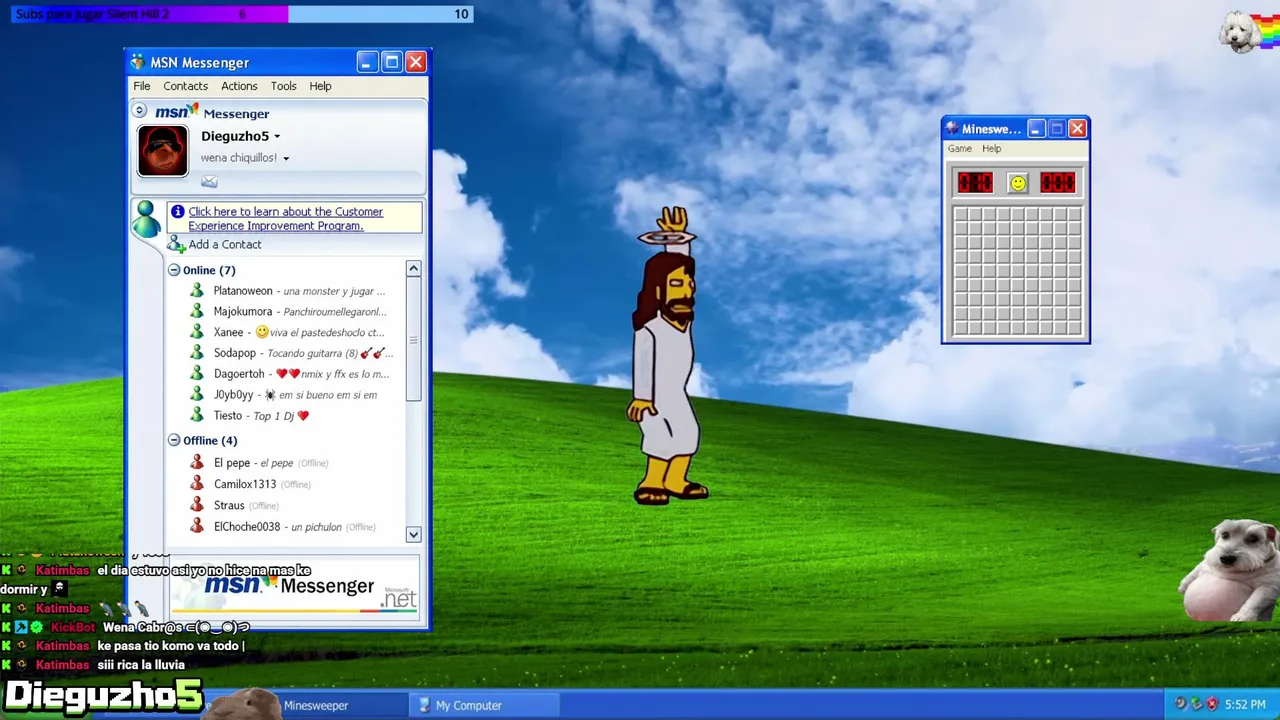Select the offline contact 'ElChoche0038'
Screen dimensions: 1280x720
tap(247, 527)
